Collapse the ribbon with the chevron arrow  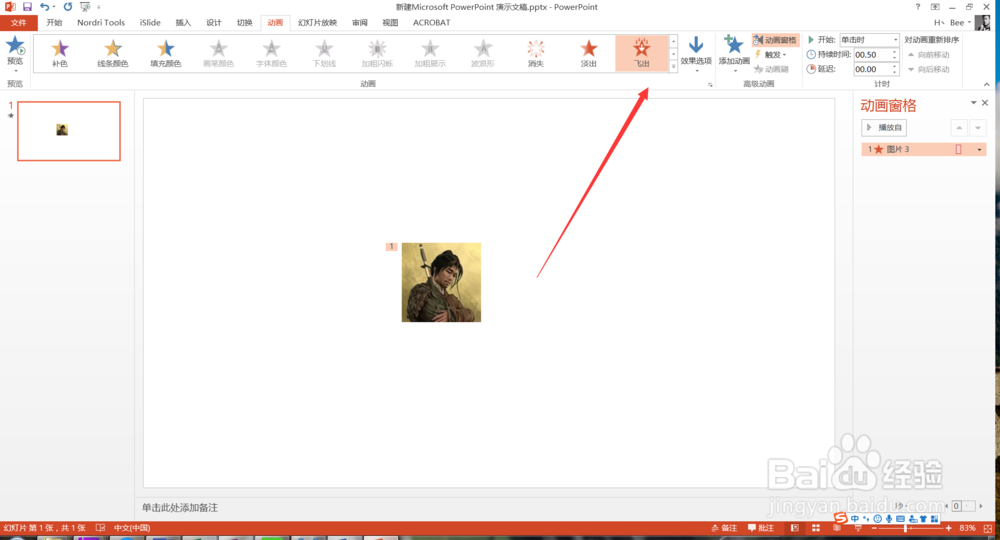coord(987,84)
